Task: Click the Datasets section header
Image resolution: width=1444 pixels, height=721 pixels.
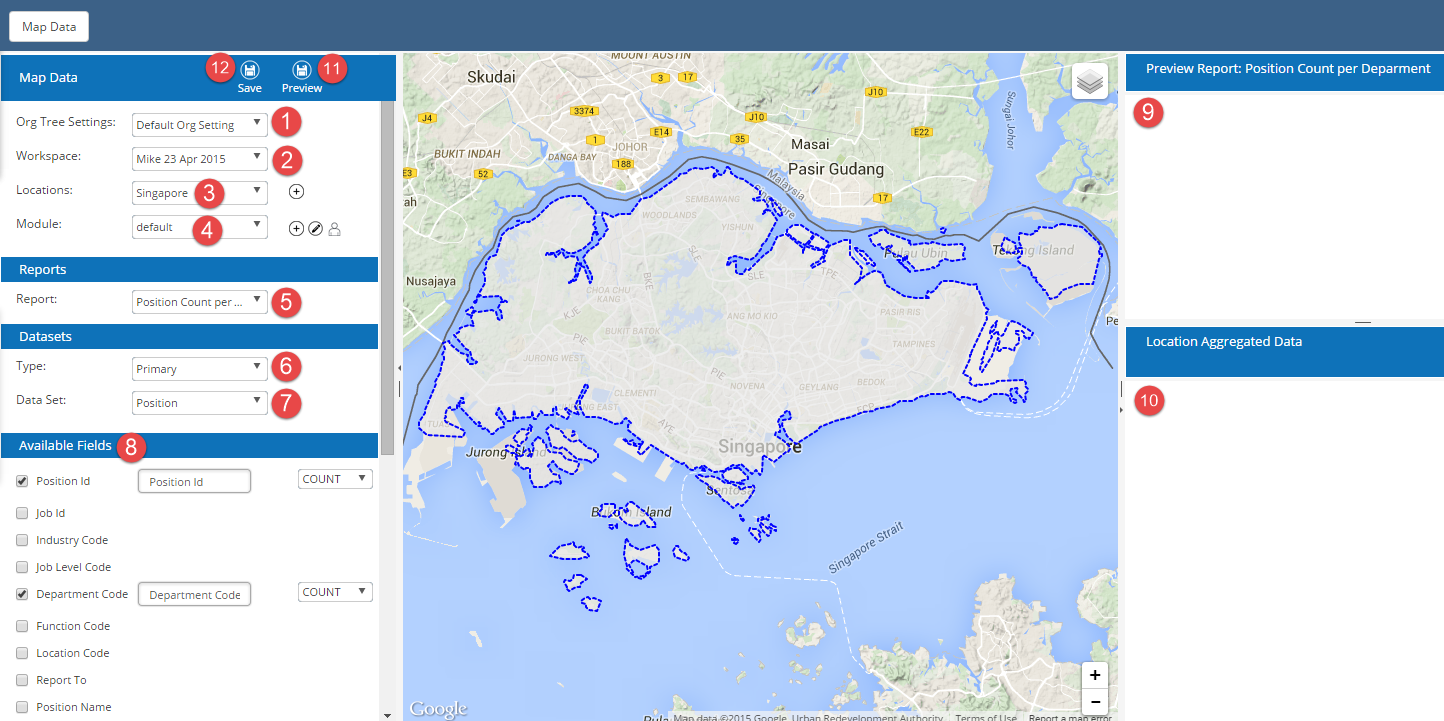Action: [x=190, y=336]
